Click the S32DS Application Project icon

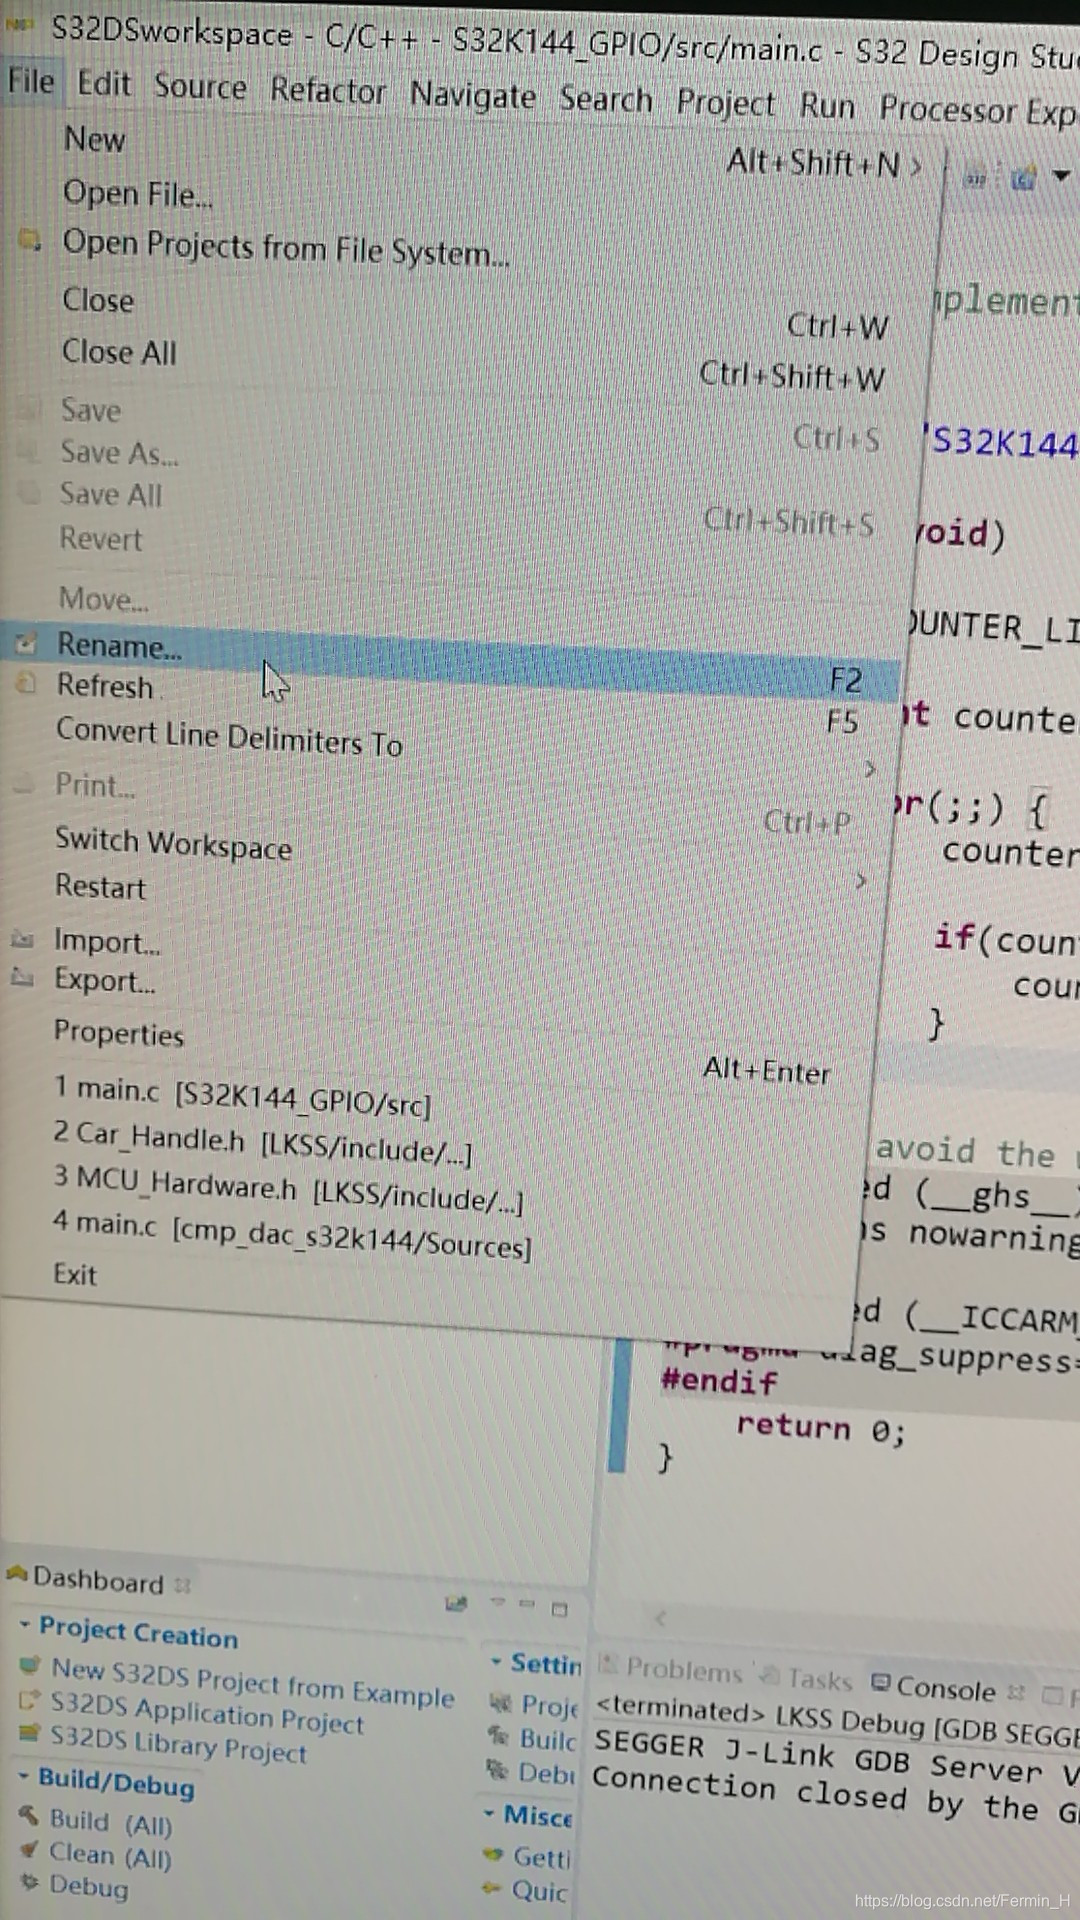click(30, 1699)
